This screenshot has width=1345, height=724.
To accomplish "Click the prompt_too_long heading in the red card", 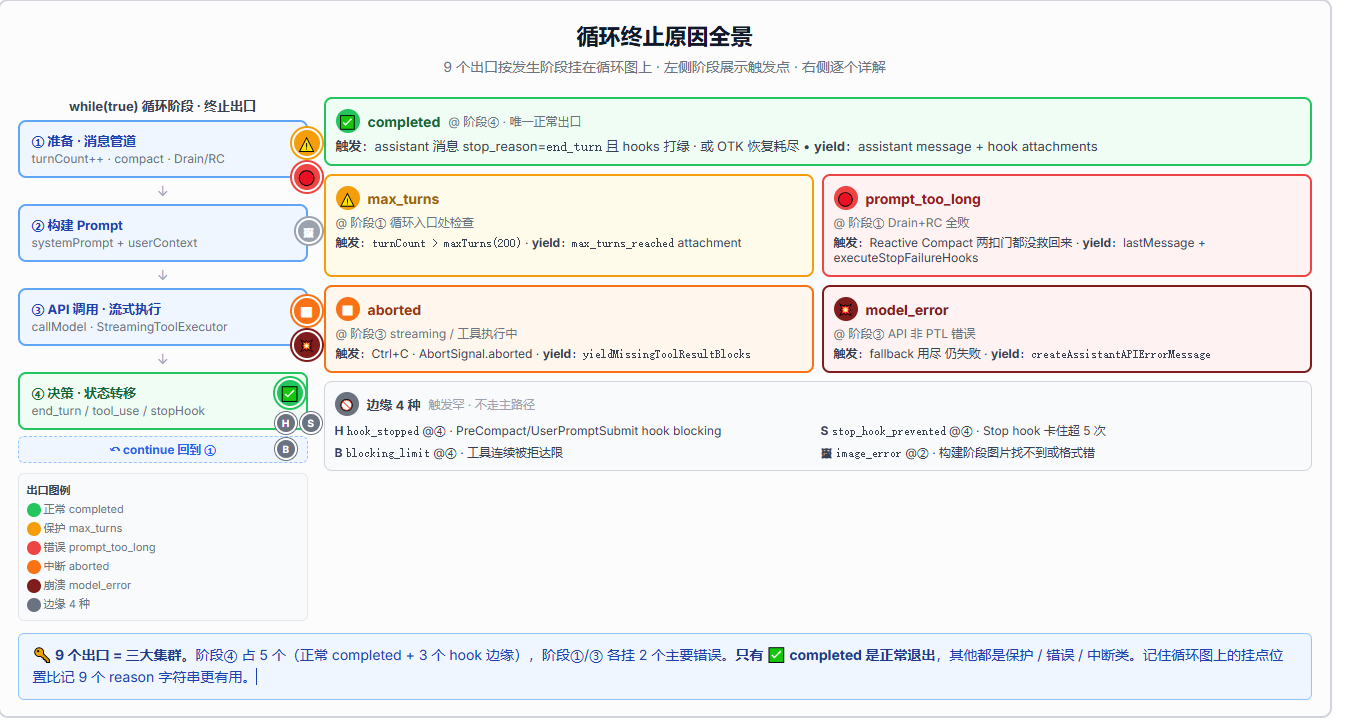I will coord(923,199).
